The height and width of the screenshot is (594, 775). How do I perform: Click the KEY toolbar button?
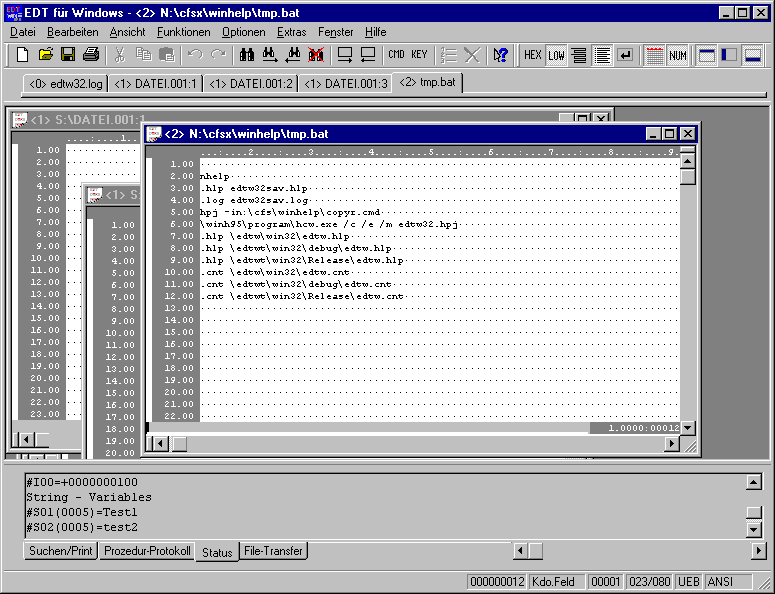pos(419,55)
